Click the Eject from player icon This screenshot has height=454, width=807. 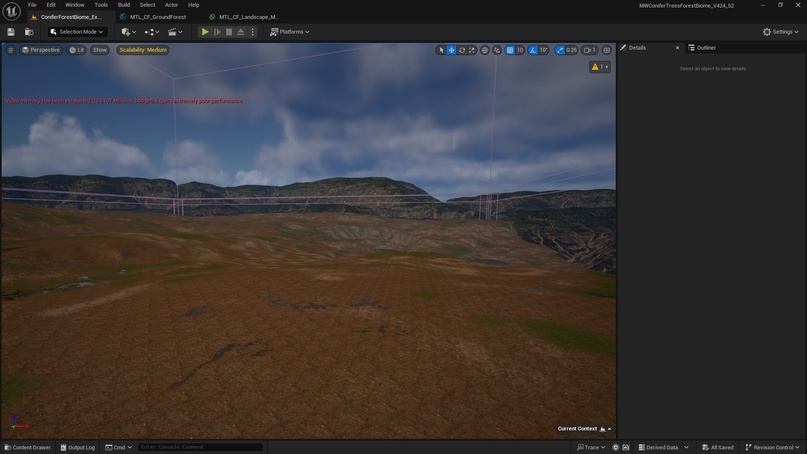coord(240,32)
